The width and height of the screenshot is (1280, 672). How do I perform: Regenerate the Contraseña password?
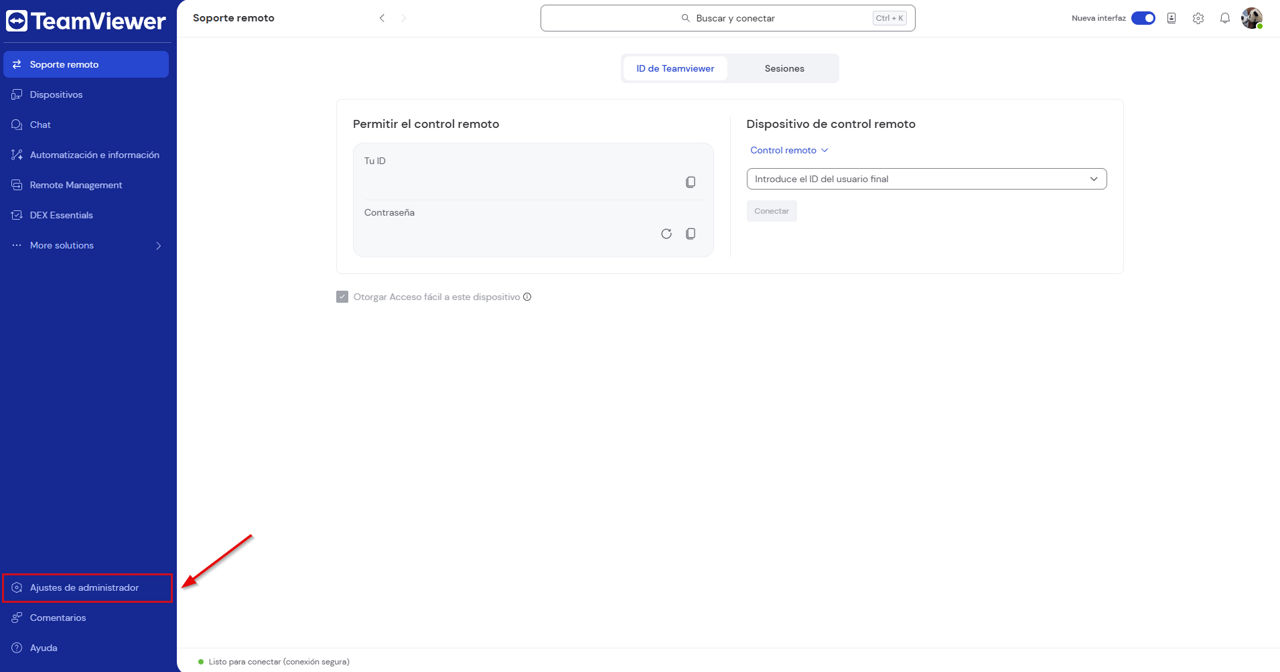[666, 234]
